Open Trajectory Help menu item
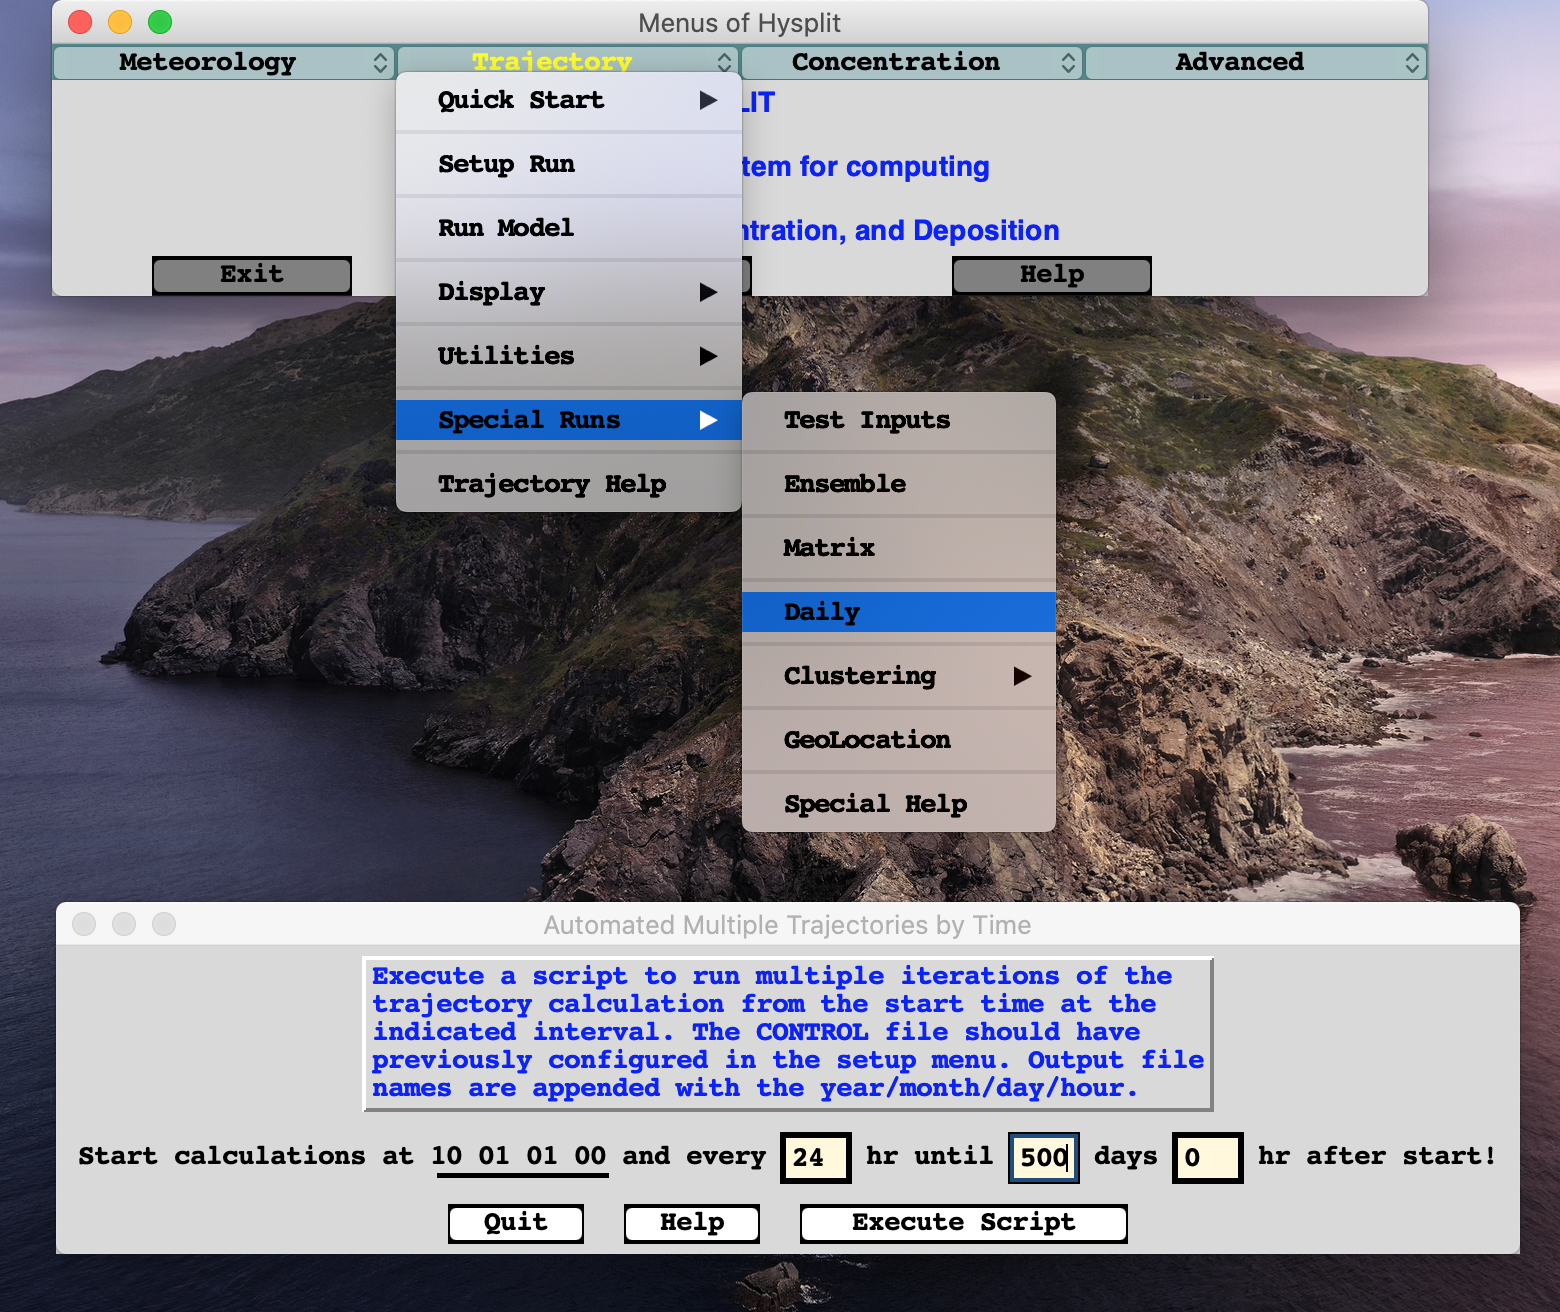1560x1312 pixels. (569, 484)
